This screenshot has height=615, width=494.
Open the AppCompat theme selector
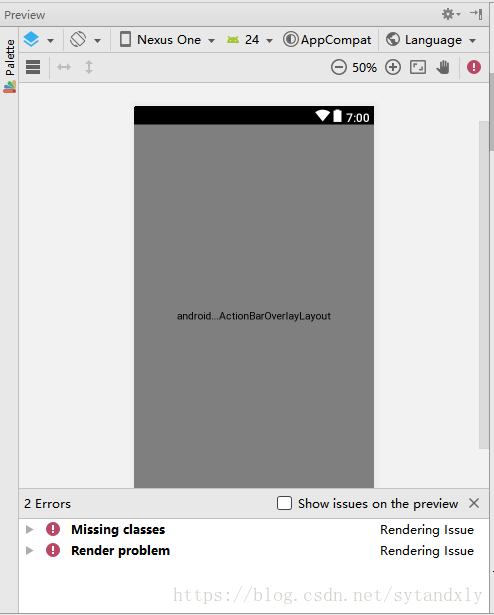(327, 40)
